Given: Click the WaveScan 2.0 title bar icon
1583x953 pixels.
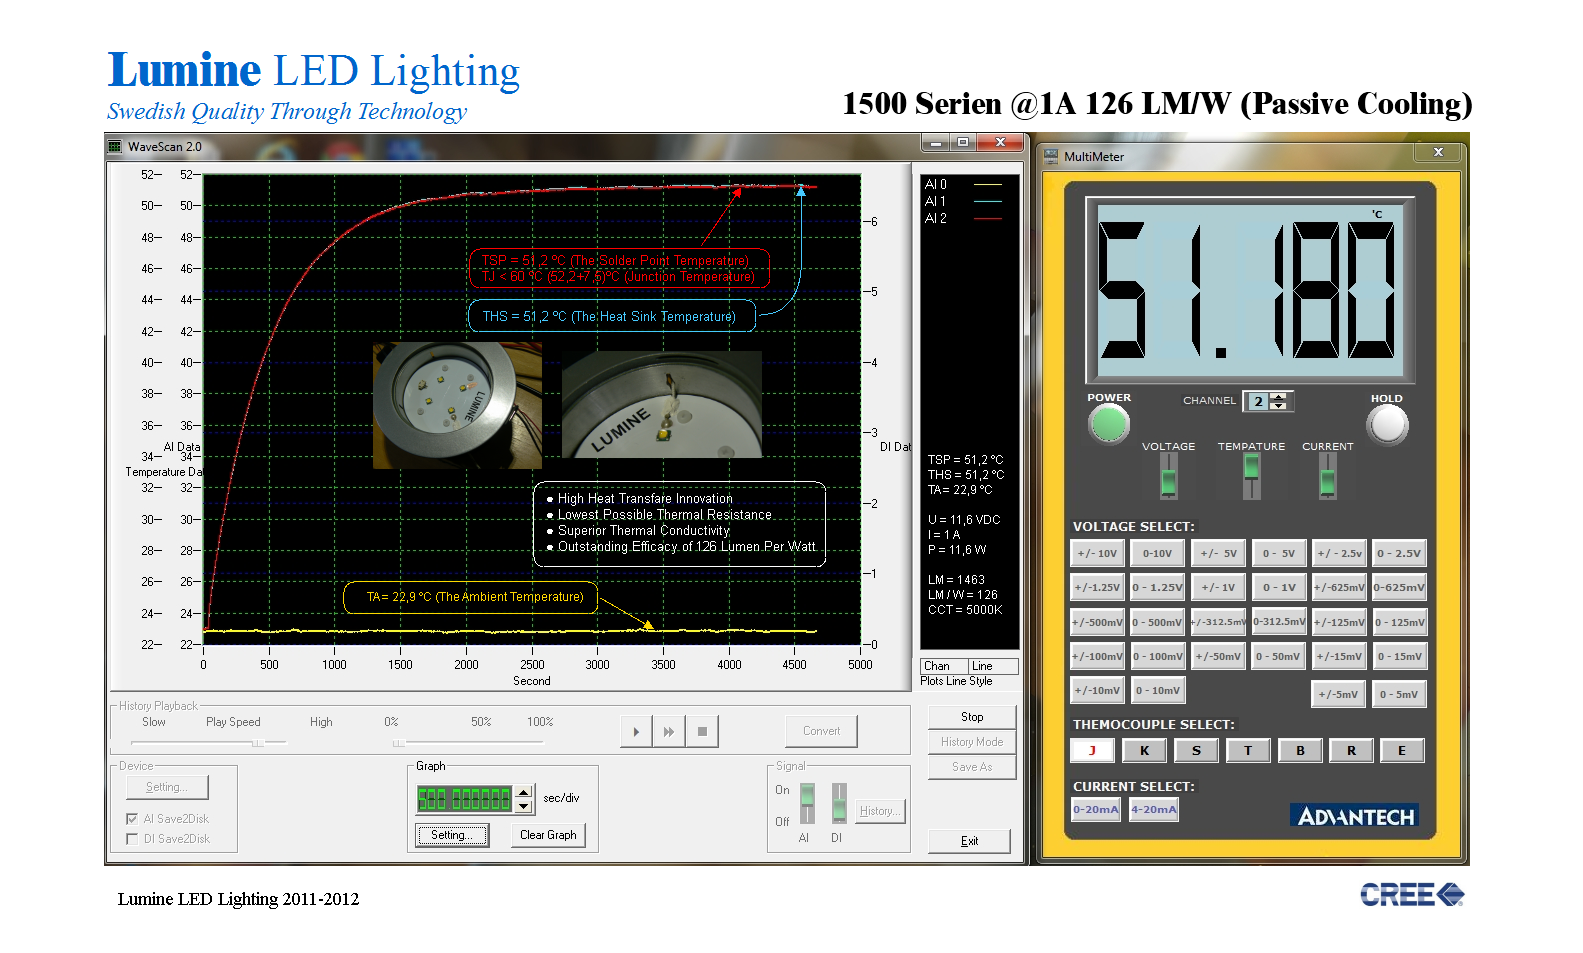Looking at the screenshot, I should (x=115, y=147).
